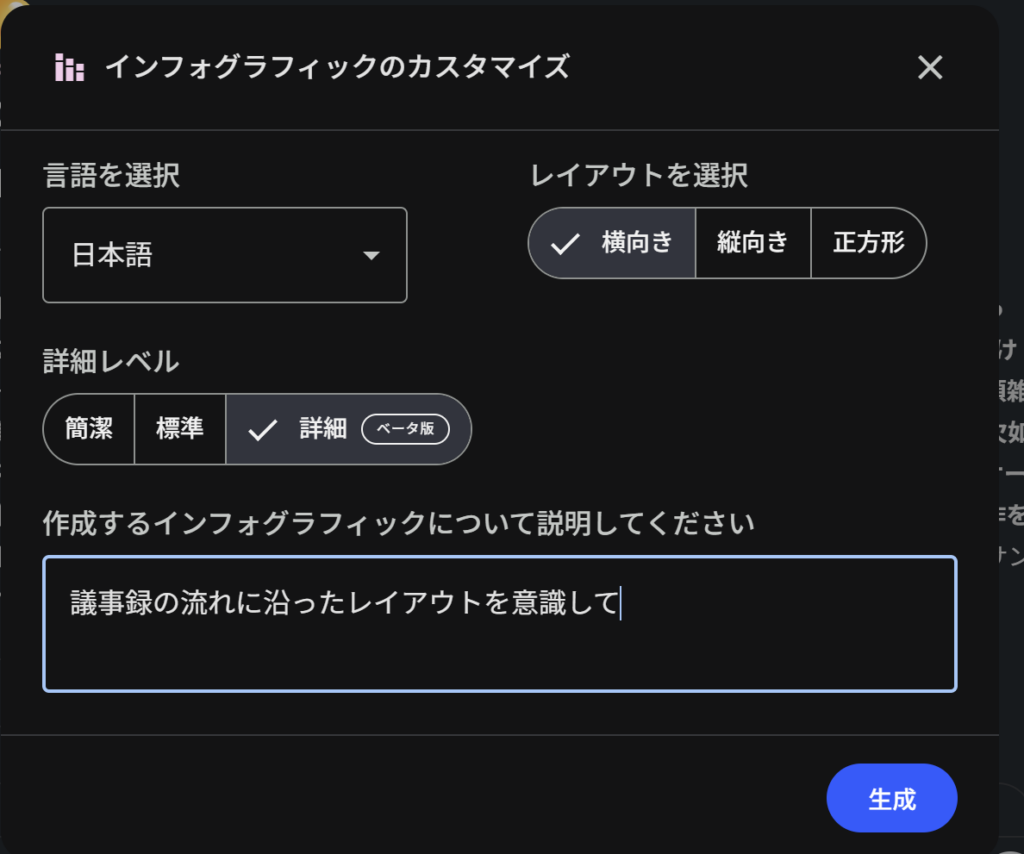Select the 詳細 detail level
Screen dimensions: 1024x854
323,429
